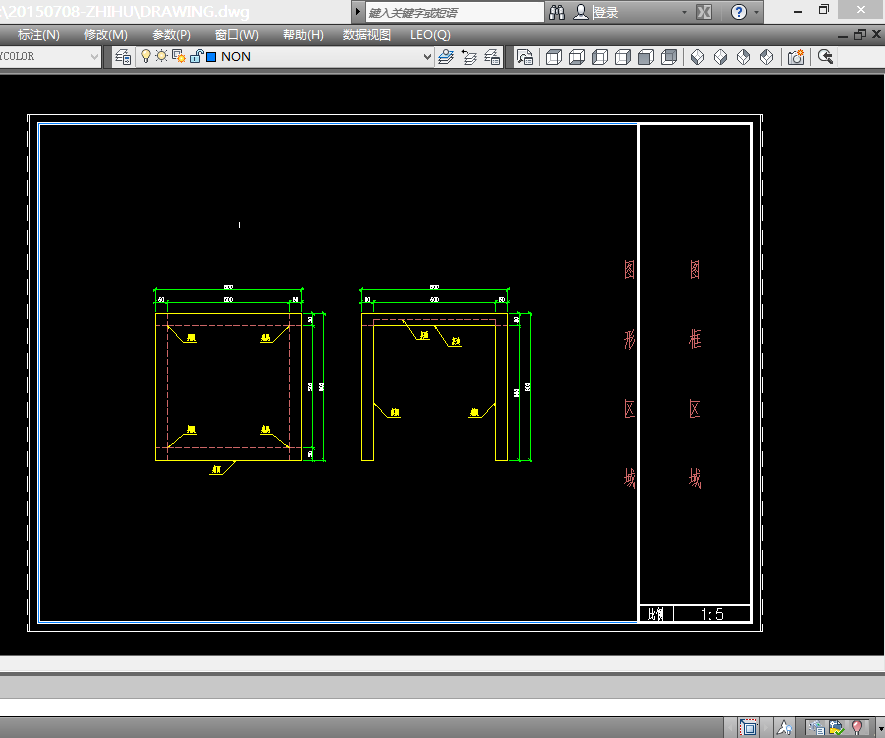Click the Create Camera icon

click(x=796, y=57)
